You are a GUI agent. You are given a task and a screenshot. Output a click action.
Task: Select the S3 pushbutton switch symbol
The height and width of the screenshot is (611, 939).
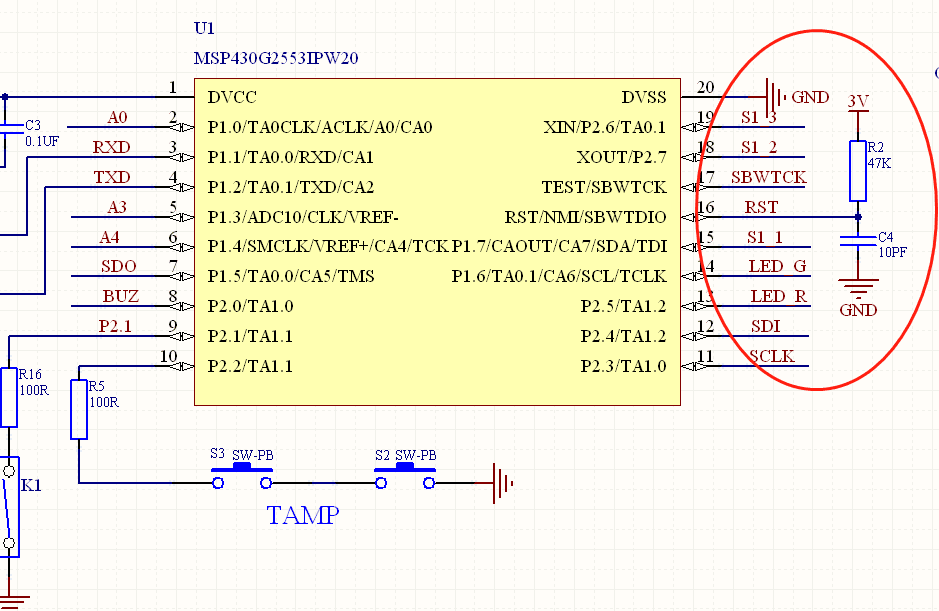242,476
